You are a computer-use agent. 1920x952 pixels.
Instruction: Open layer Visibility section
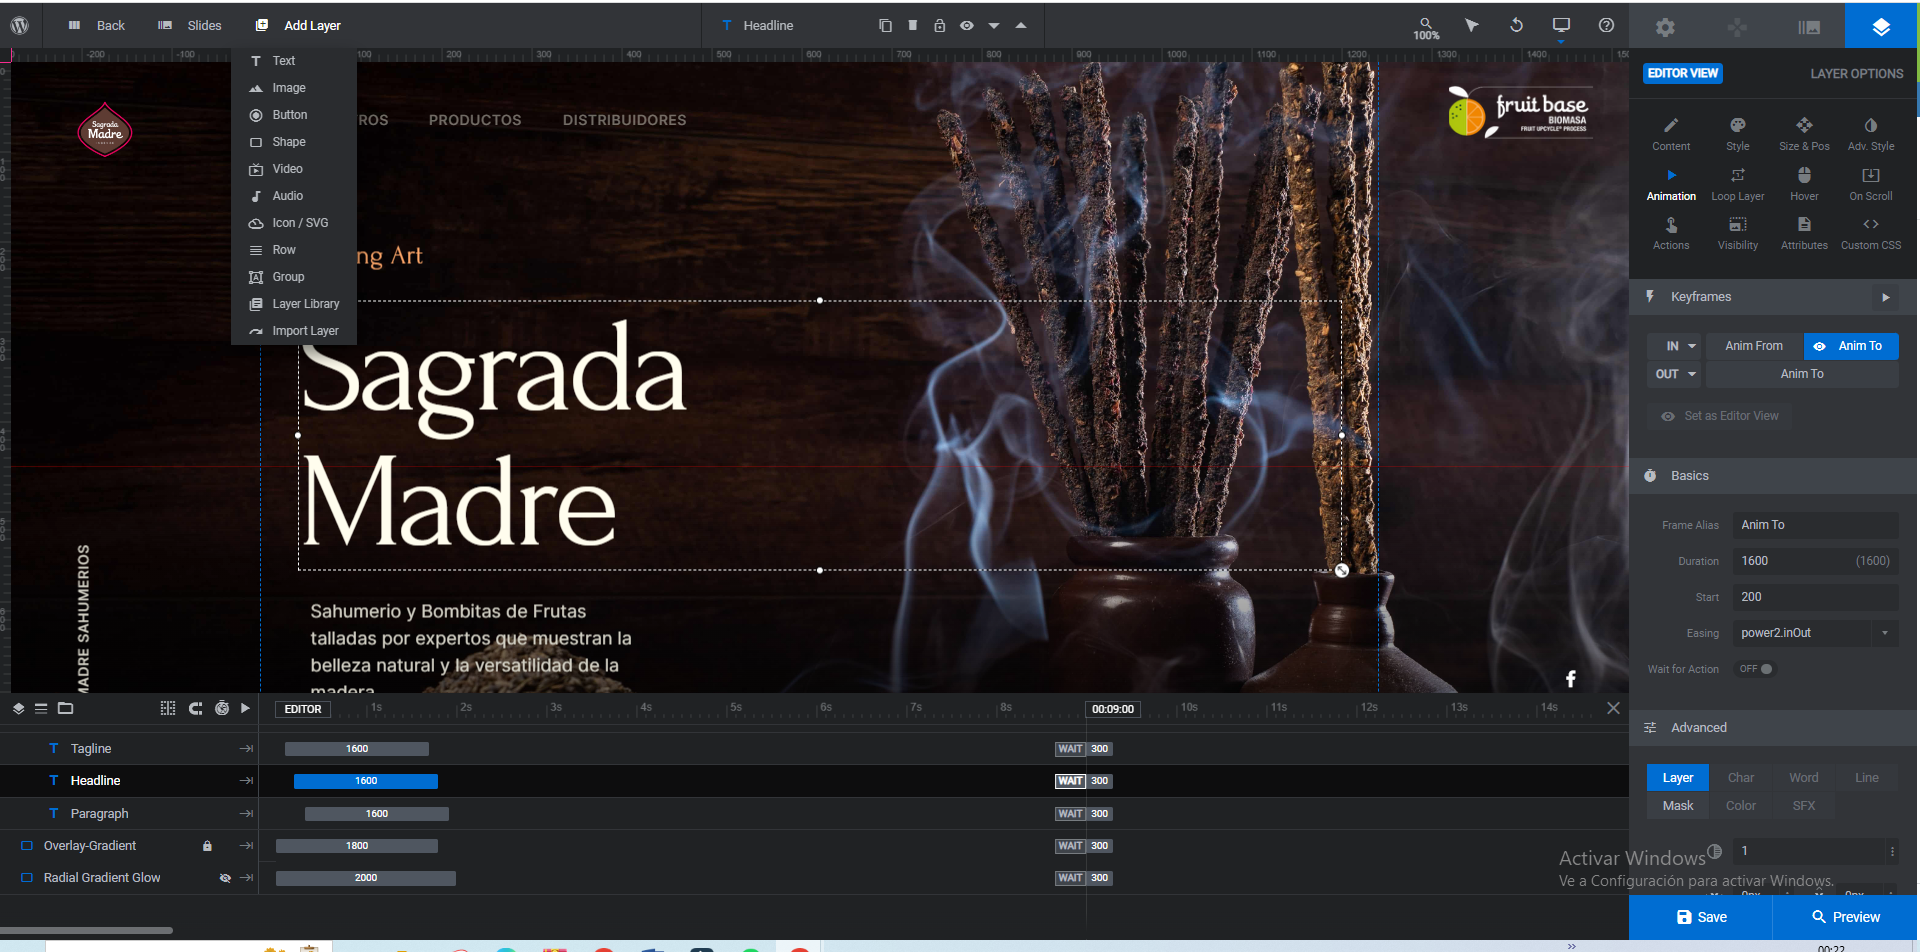pos(1738,233)
